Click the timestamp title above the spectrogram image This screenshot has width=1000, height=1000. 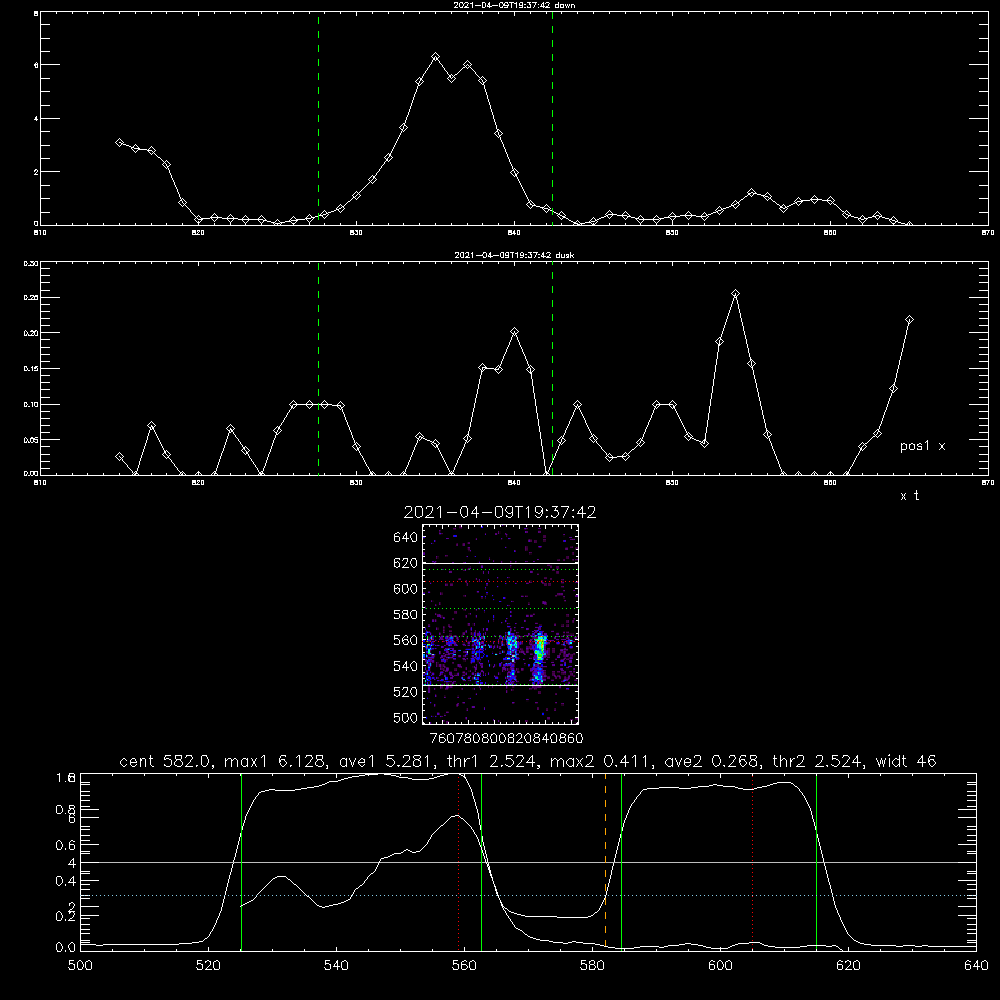500,512
